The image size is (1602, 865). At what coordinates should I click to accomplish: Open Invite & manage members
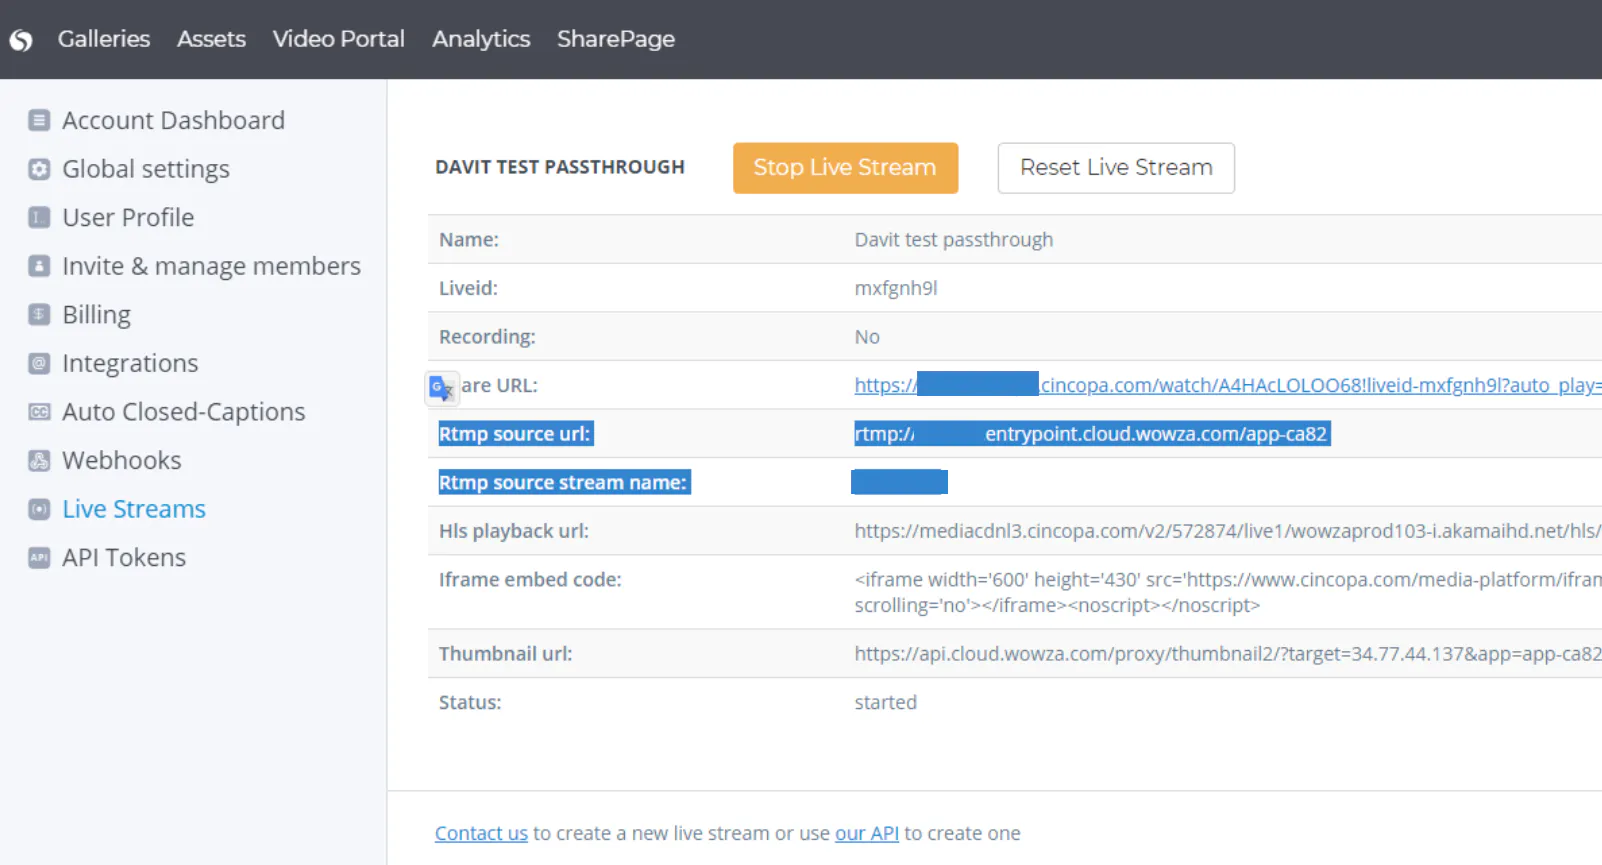(x=211, y=266)
